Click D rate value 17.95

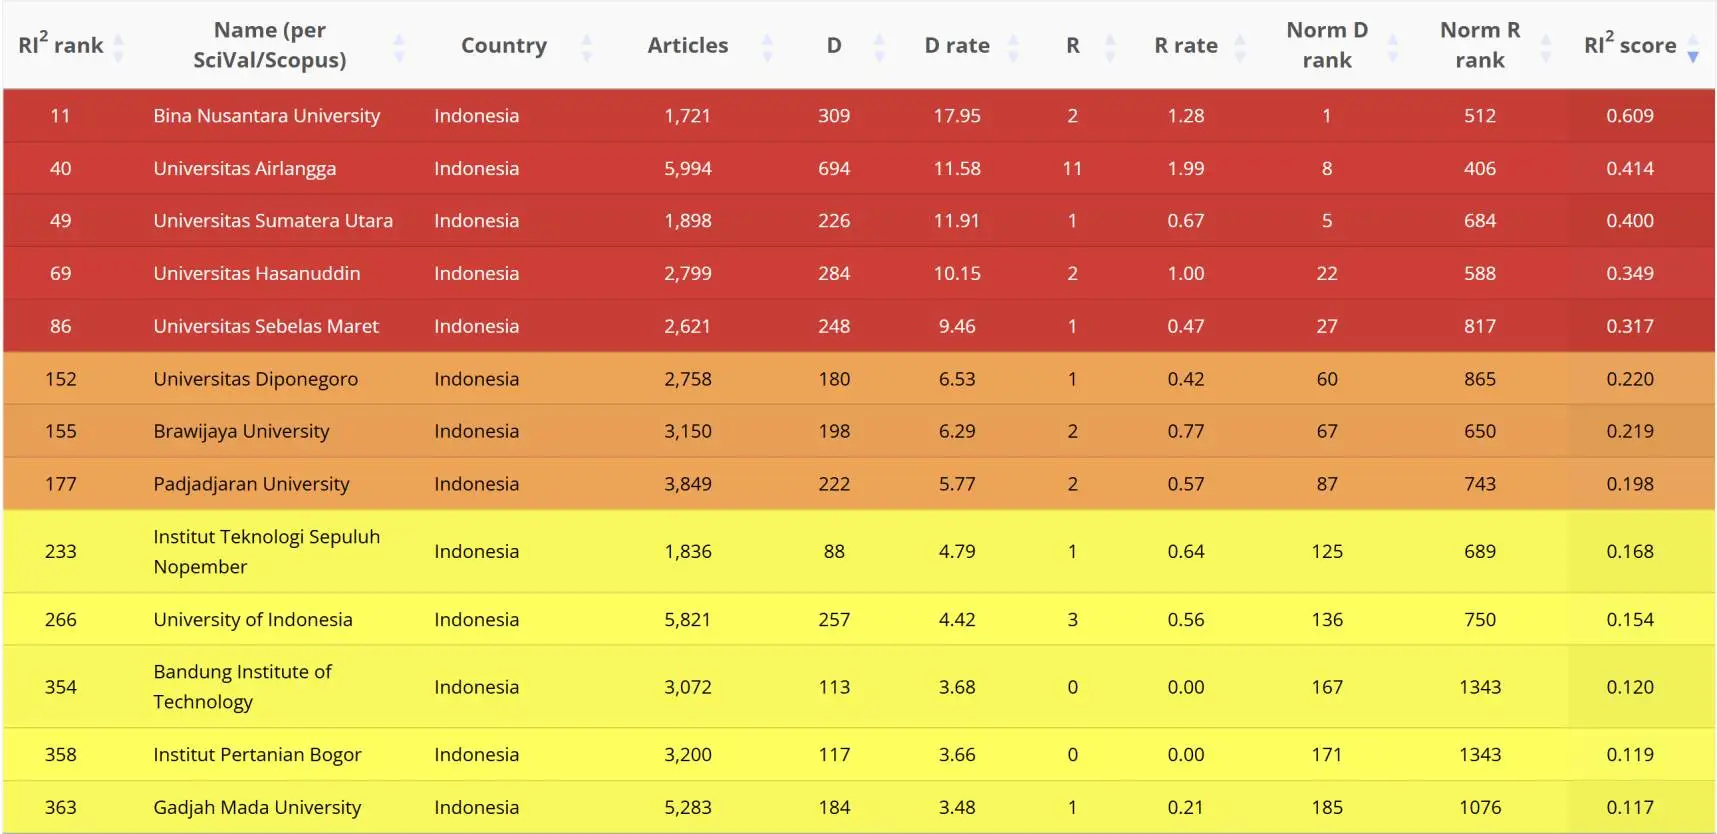tap(957, 116)
